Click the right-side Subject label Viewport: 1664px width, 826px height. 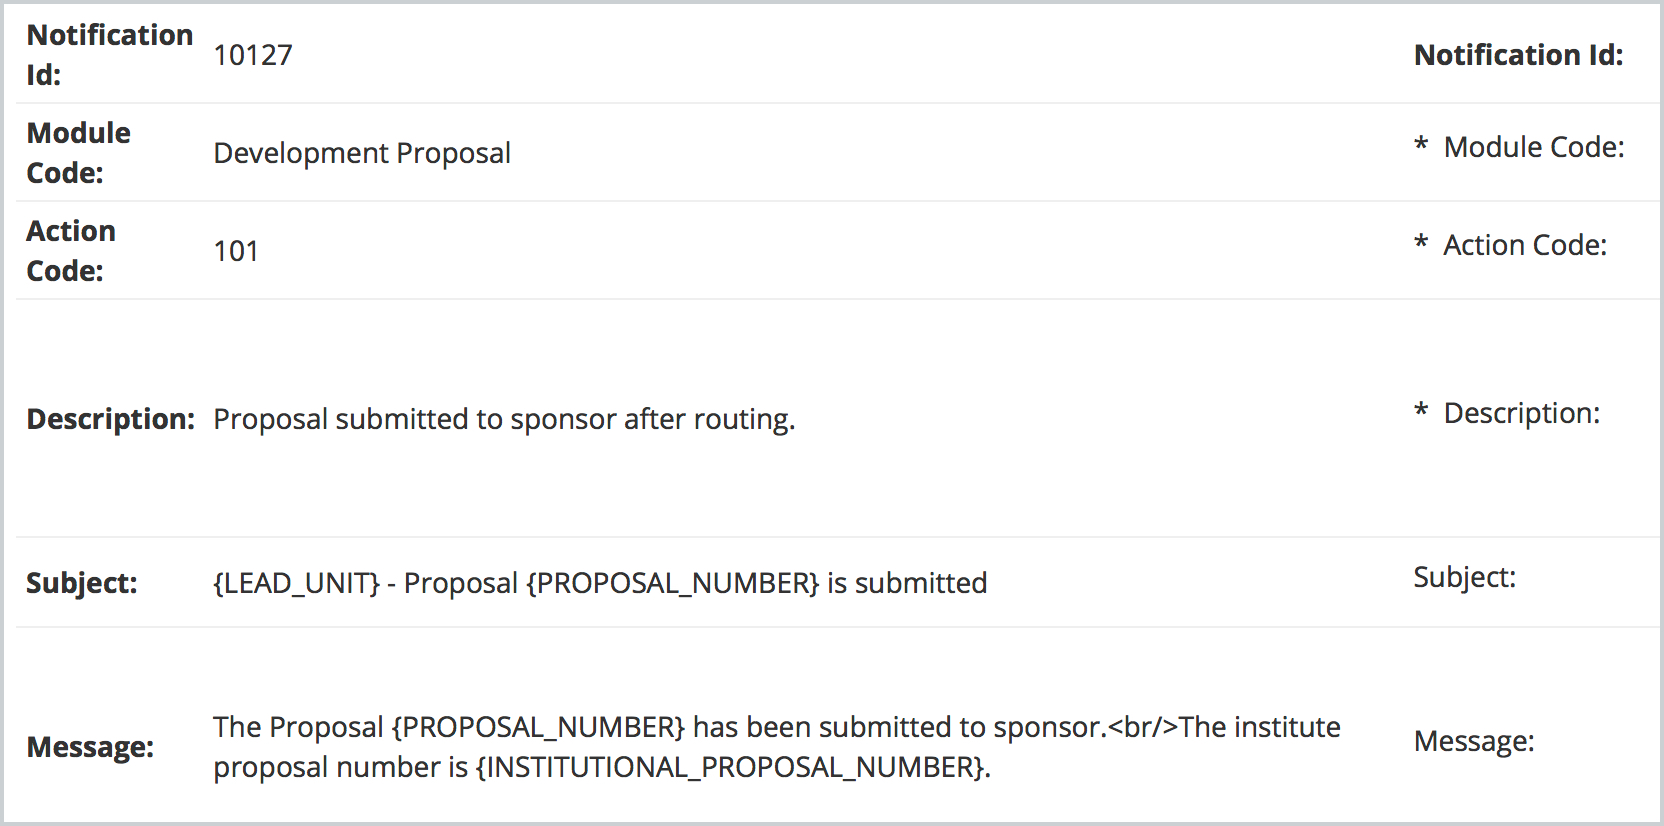click(1464, 577)
